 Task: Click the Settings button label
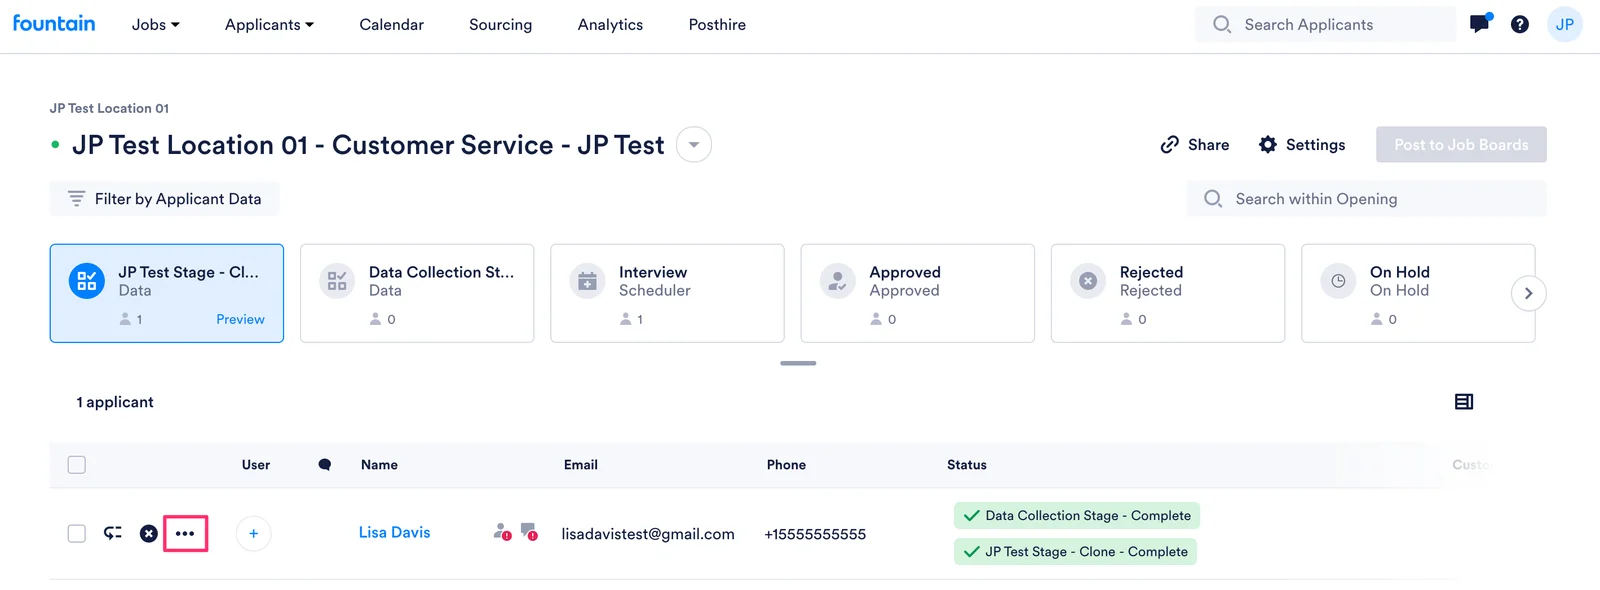pos(1315,145)
